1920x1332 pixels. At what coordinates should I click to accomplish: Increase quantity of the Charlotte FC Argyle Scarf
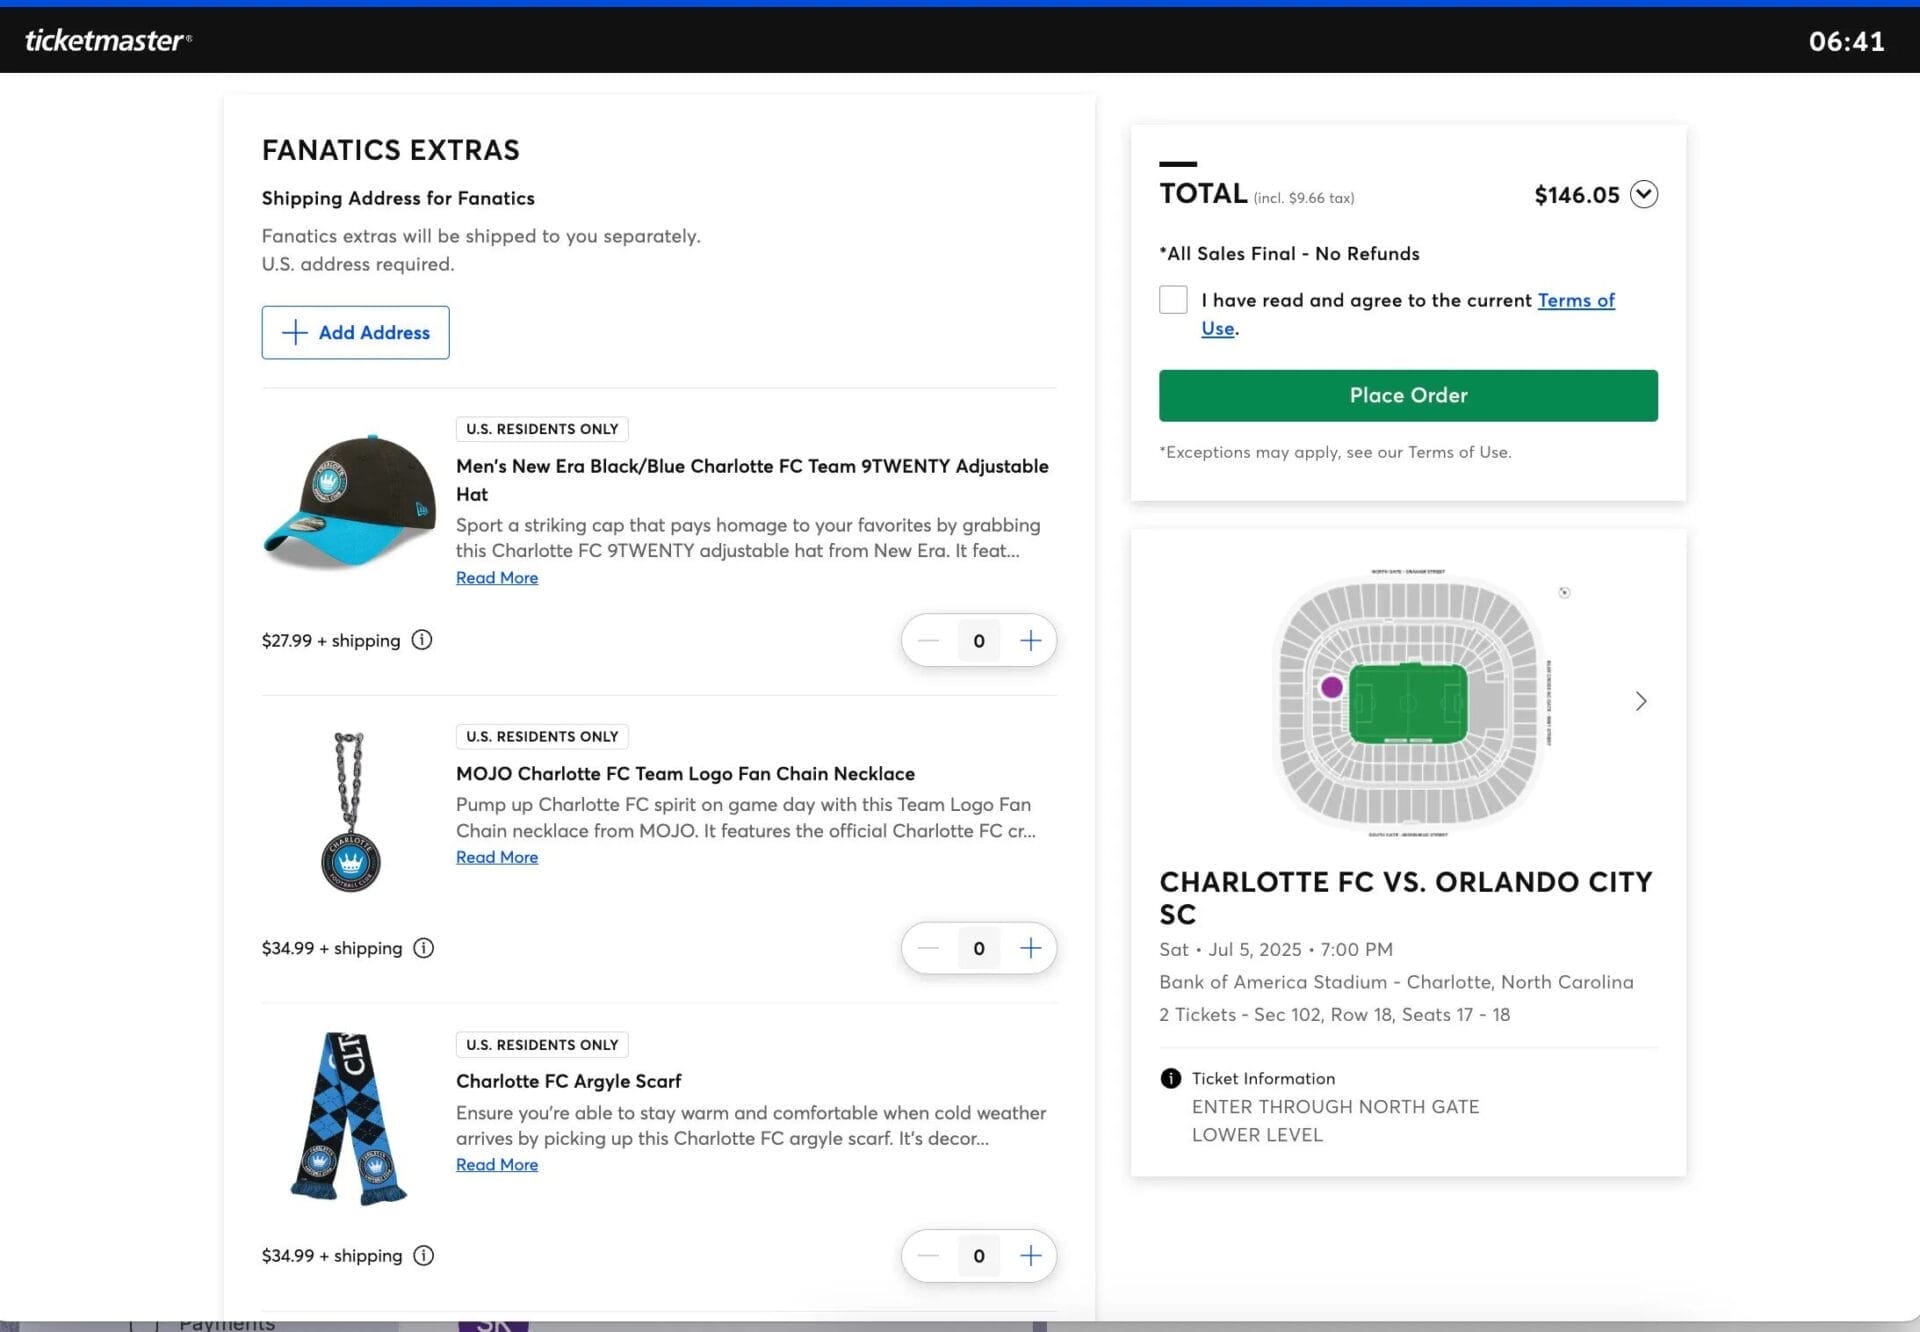pos(1030,1256)
